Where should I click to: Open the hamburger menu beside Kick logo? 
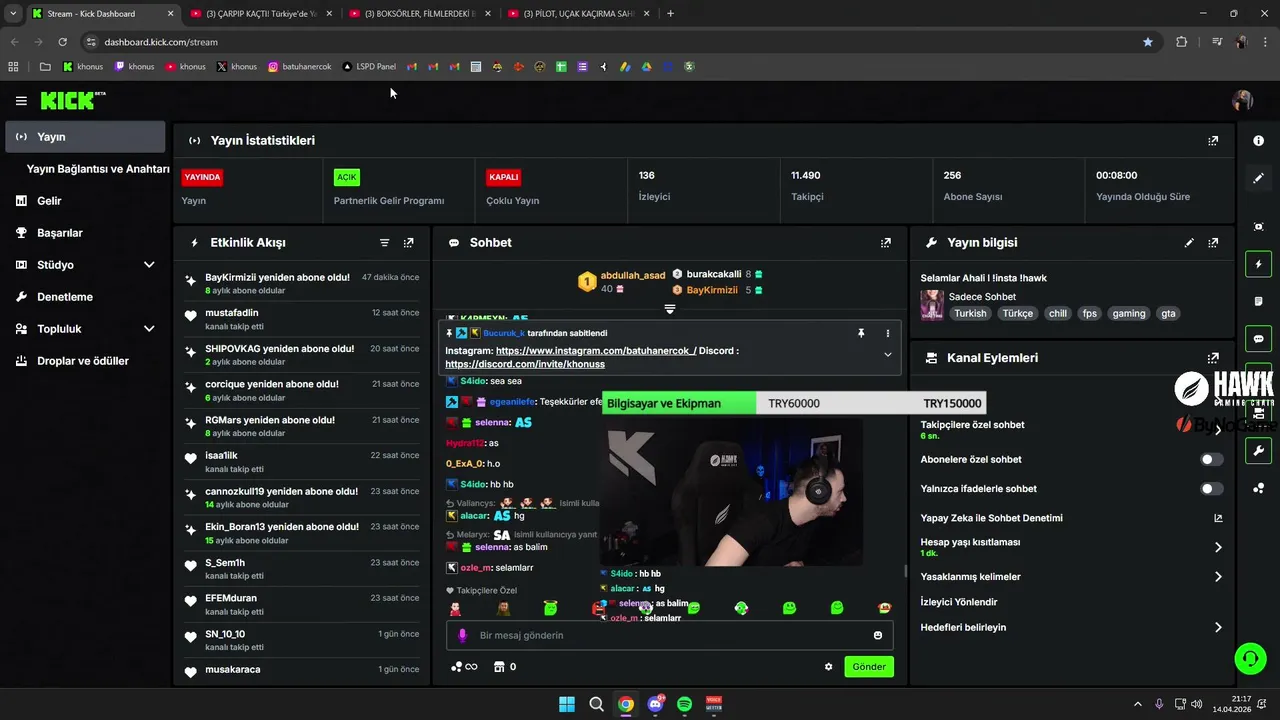(21, 101)
